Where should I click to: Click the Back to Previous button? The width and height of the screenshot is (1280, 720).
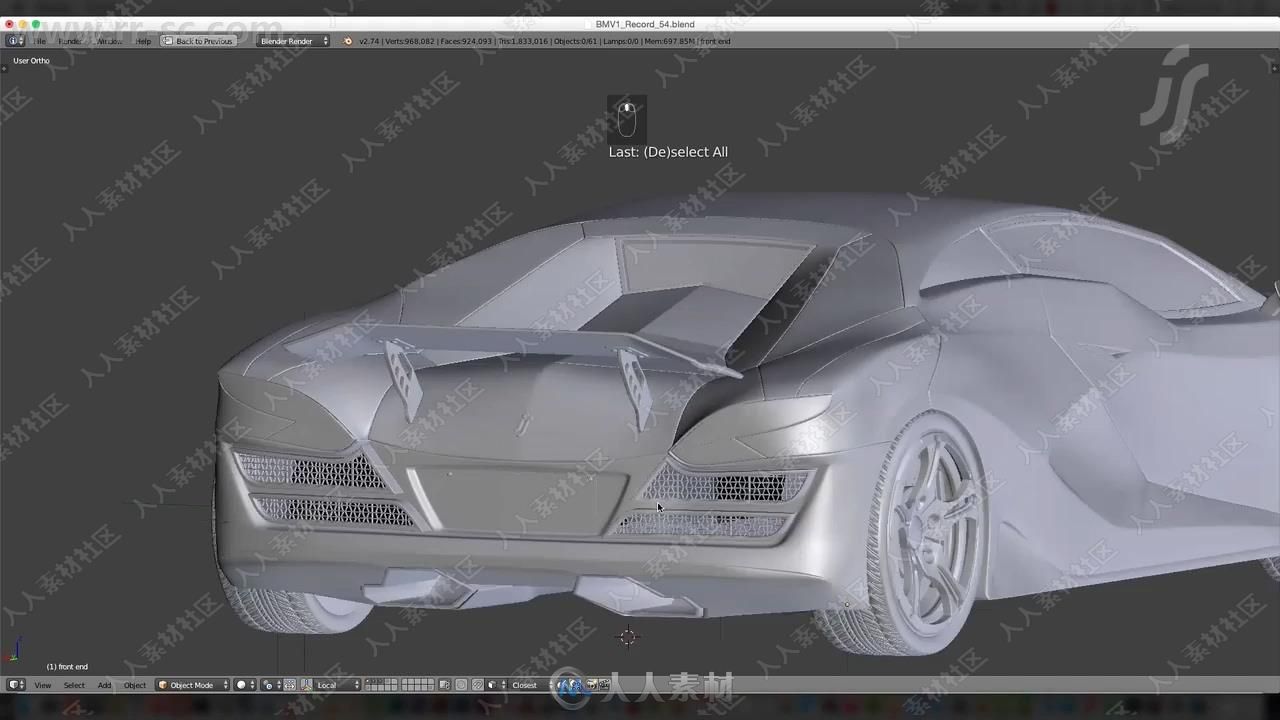198,41
